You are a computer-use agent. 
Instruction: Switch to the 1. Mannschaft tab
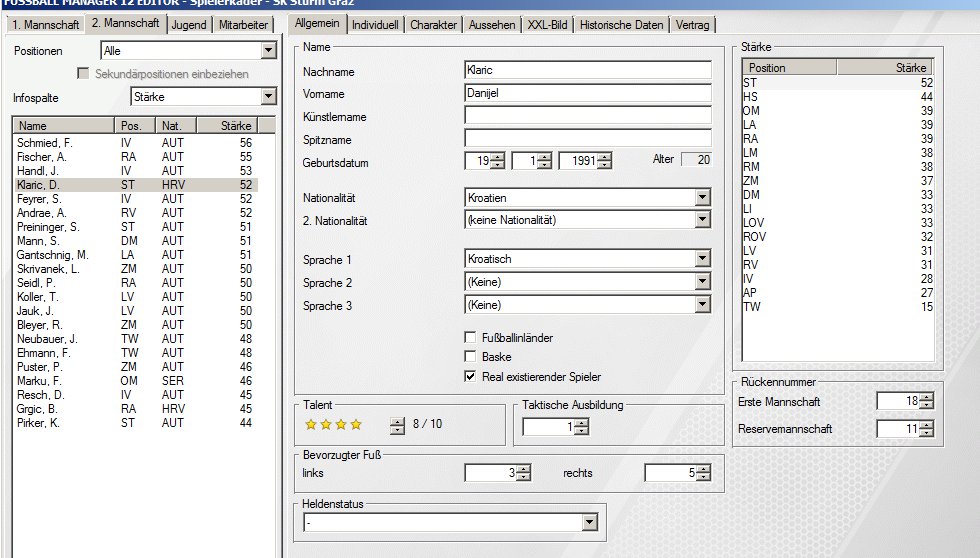click(x=46, y=25)
